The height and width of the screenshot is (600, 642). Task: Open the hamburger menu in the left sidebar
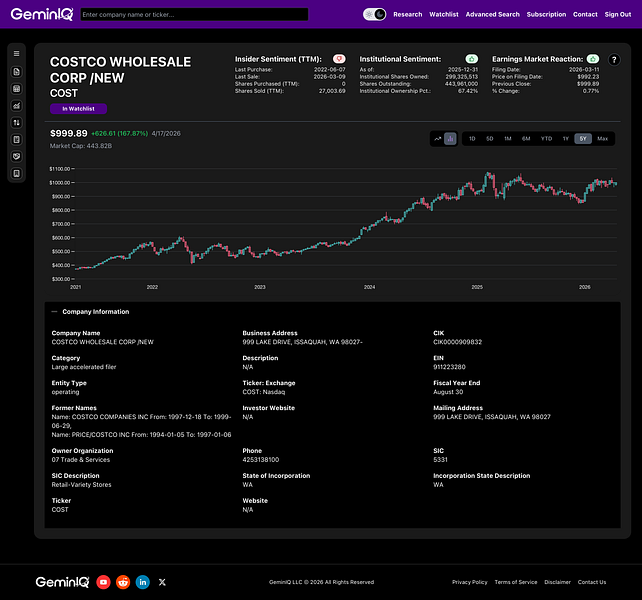click(16, 54)
